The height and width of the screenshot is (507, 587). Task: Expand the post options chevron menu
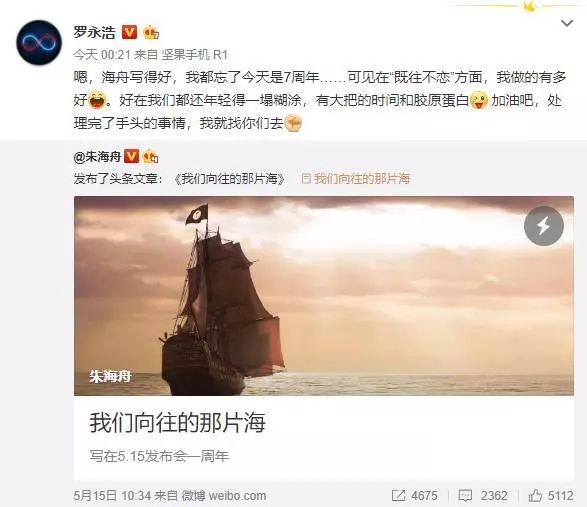point(567,24)
